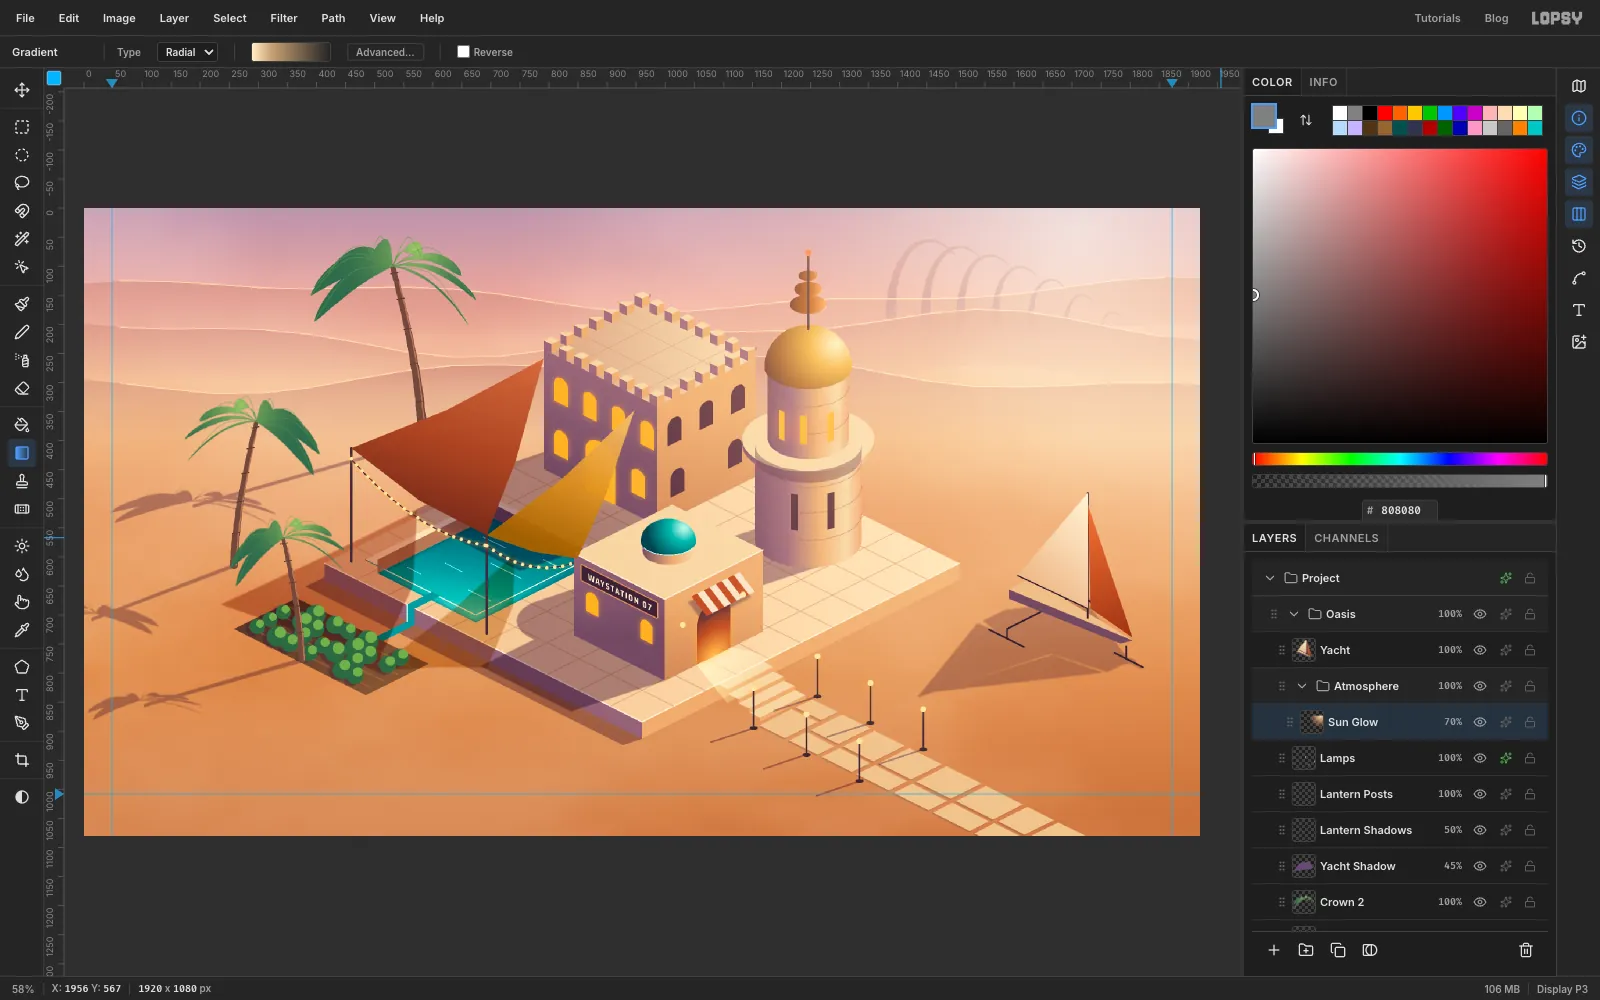Image resolution: width=1600 pixels, height=1000 pixels.
Task: Select the Clone Stamp tool
Action: (22, 481)
